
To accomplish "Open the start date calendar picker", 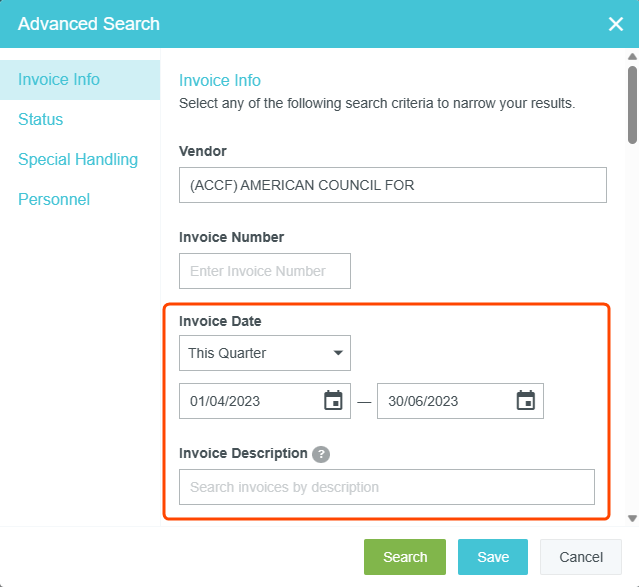I will pyautogui.click(x=334, y=401).
